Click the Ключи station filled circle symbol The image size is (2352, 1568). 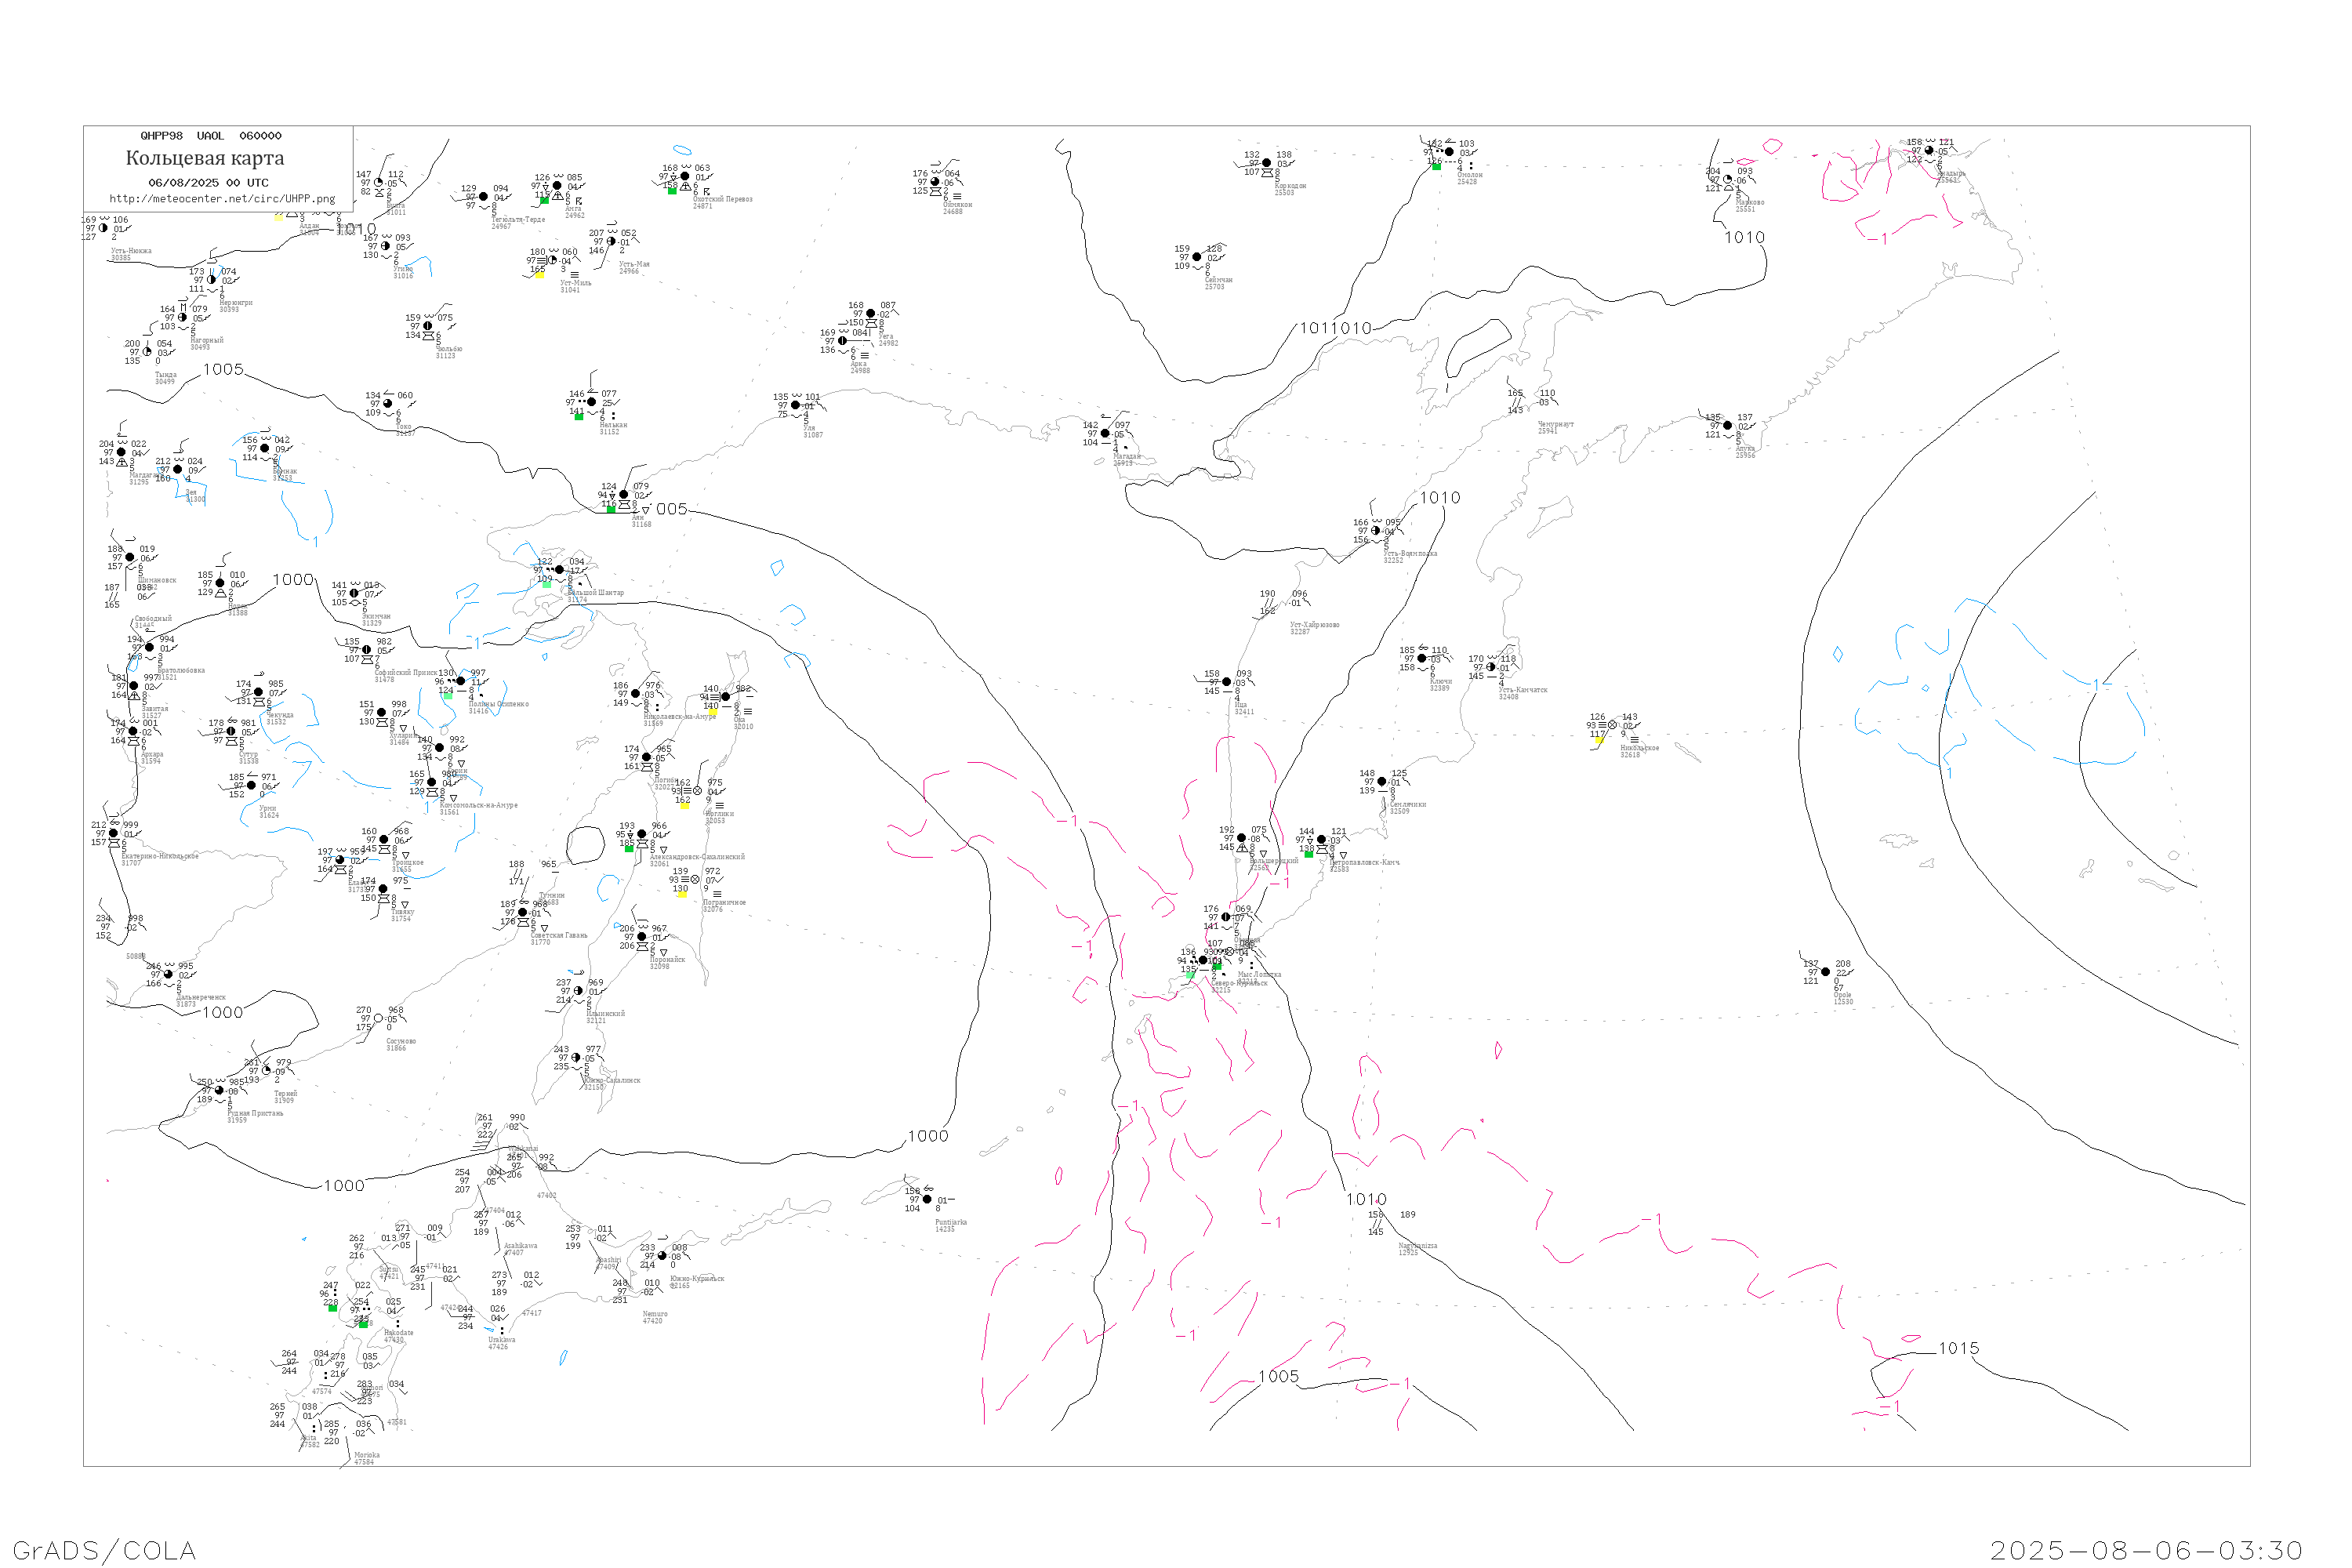click(1422, 659)
